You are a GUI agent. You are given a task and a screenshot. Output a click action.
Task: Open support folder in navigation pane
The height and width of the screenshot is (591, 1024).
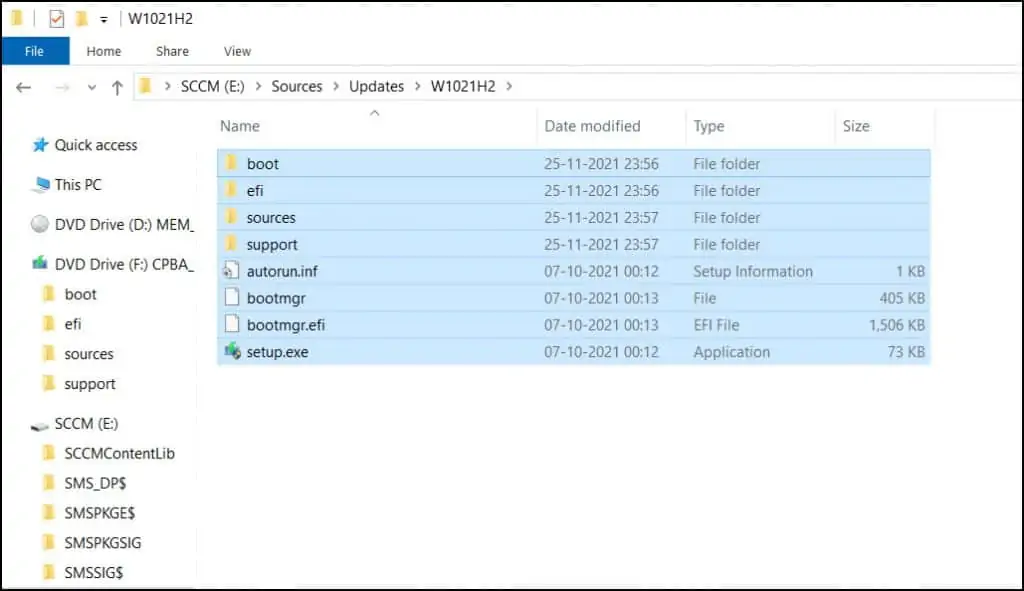pos(89,384)
